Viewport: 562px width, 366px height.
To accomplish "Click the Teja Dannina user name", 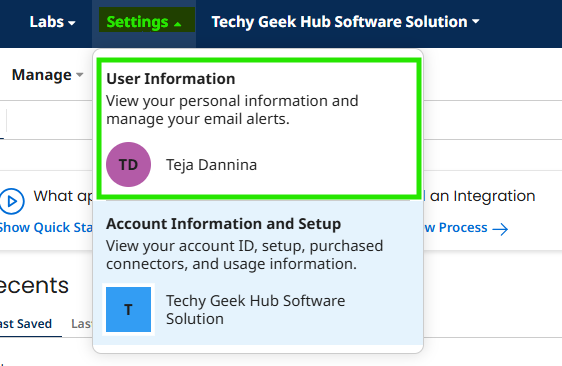I will (211, 165).
